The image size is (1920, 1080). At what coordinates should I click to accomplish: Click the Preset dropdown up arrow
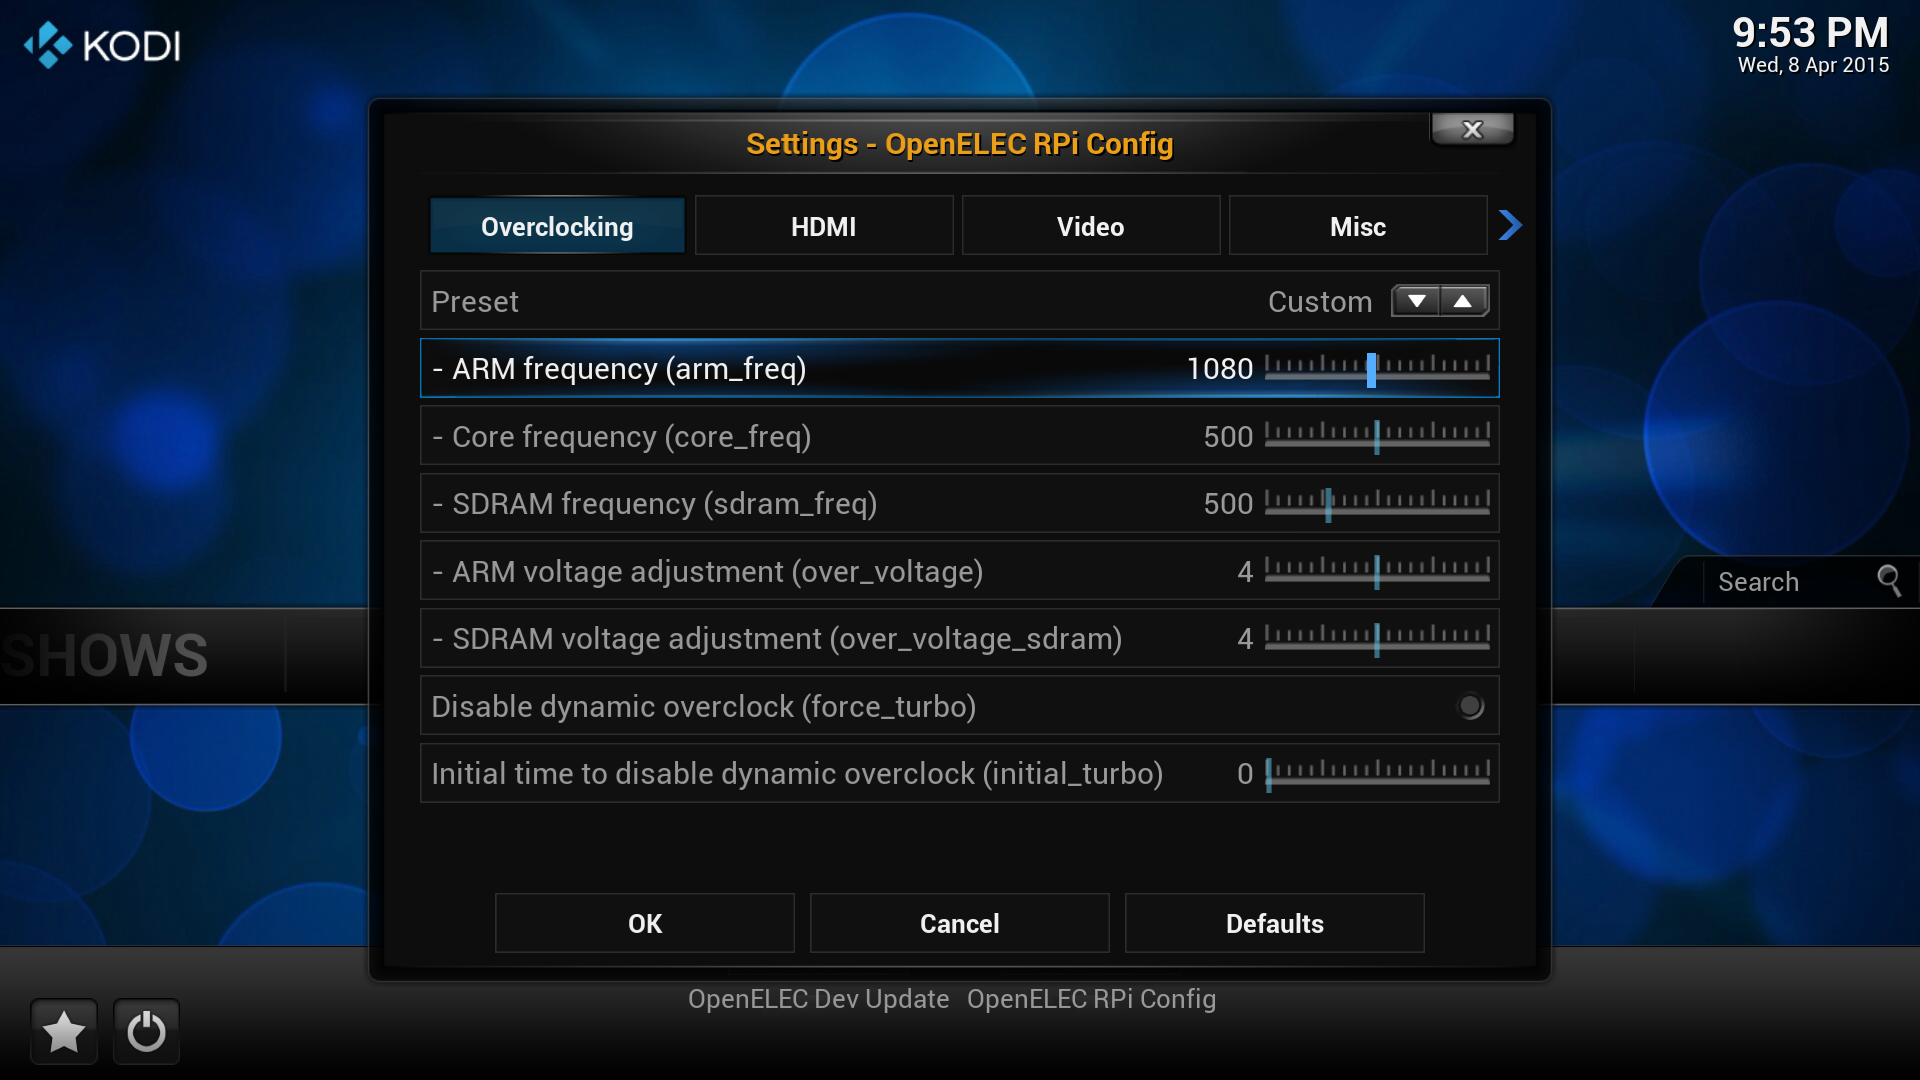(1466, 301)
